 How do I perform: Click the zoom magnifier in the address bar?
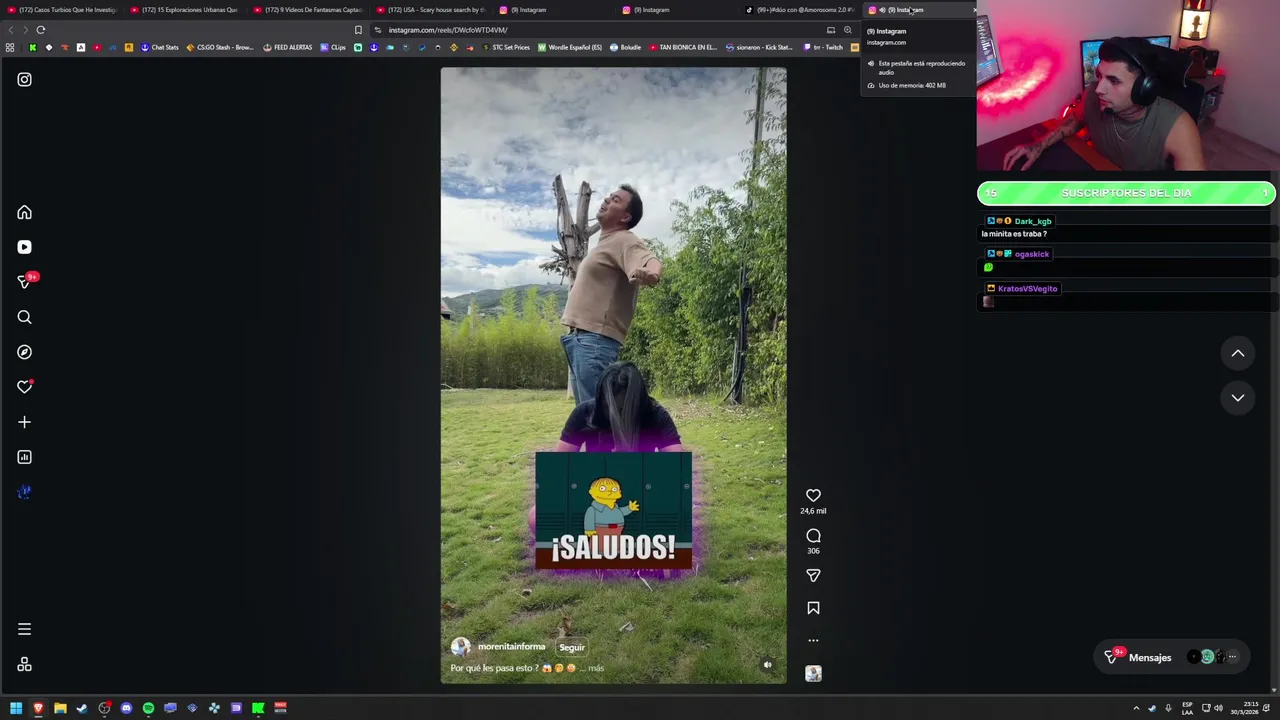(847, 30)
